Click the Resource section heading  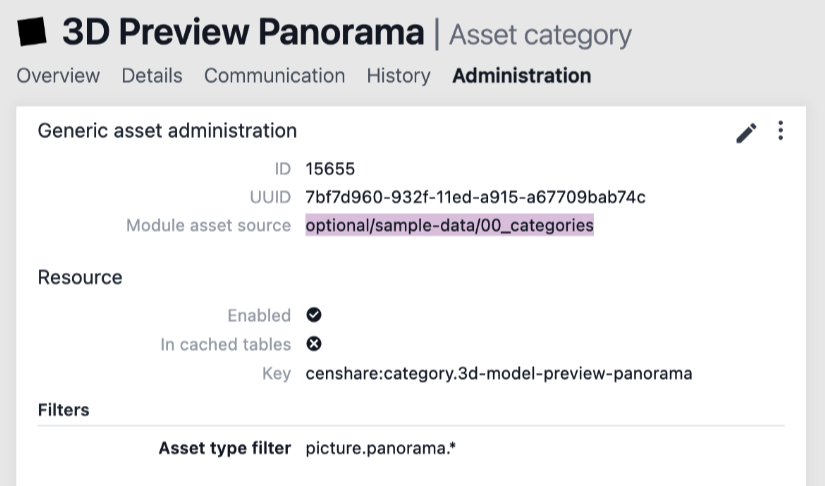click(80, 278)
